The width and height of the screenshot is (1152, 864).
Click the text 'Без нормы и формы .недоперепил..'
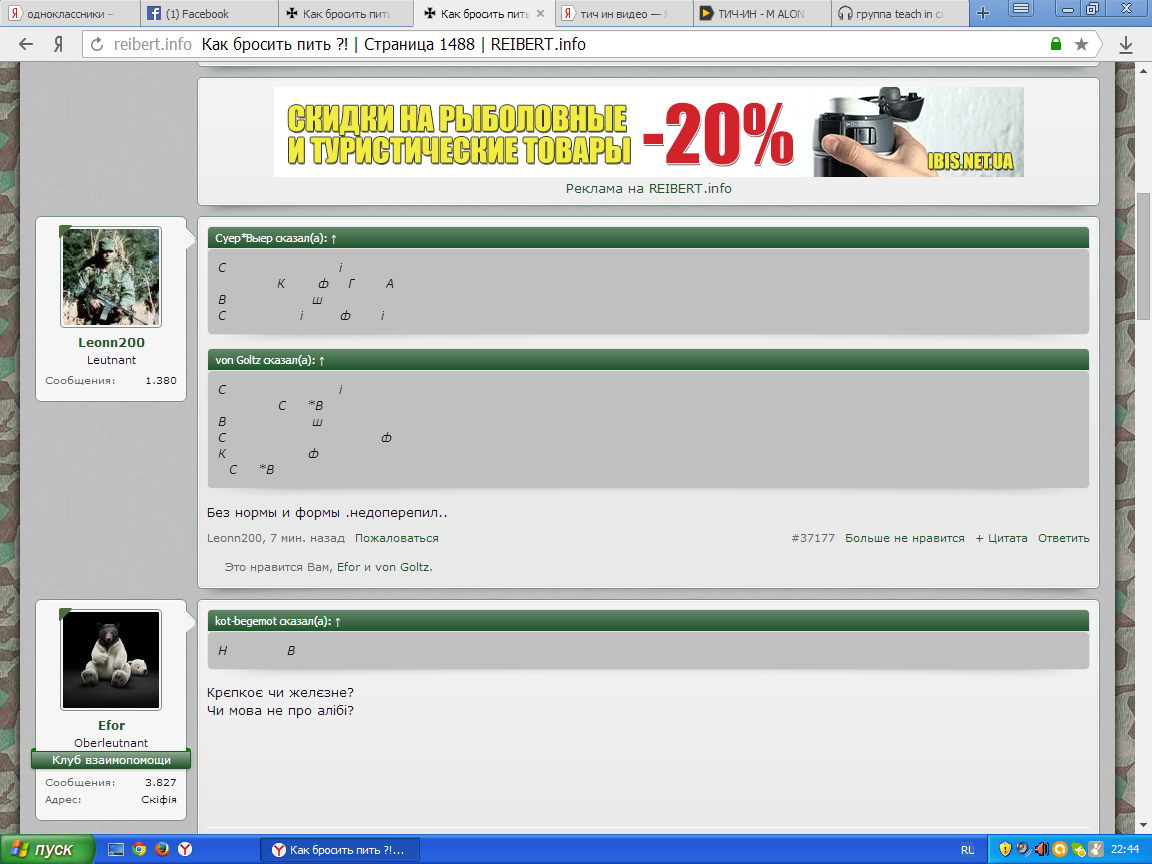tap(327, 513)
